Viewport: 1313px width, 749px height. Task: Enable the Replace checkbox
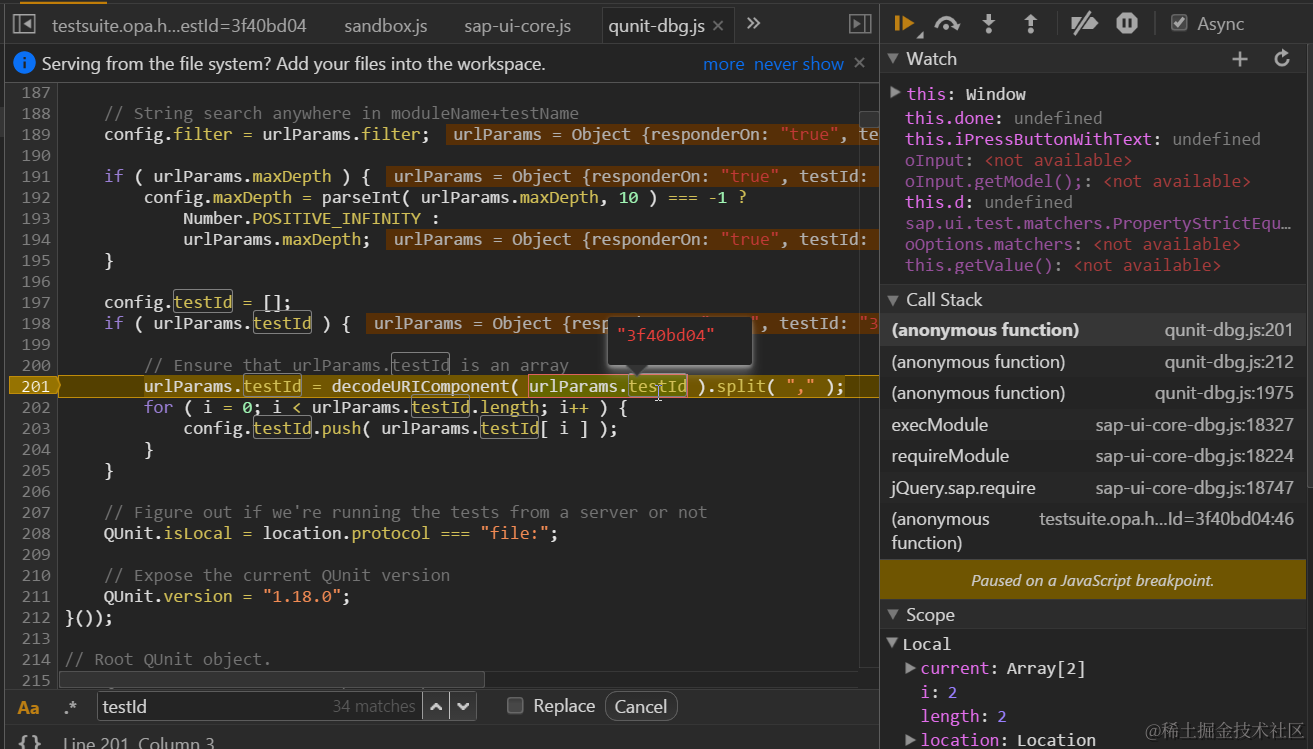point(515,705)
